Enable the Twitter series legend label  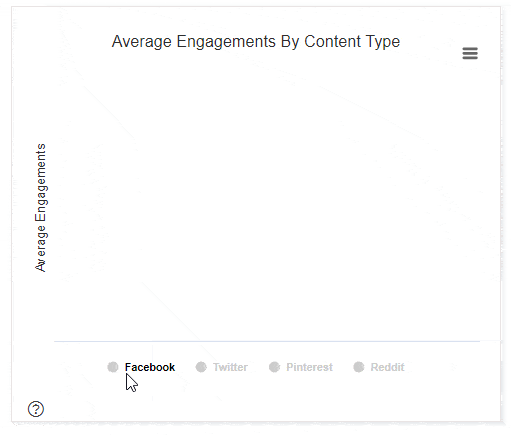coord(230,367)
